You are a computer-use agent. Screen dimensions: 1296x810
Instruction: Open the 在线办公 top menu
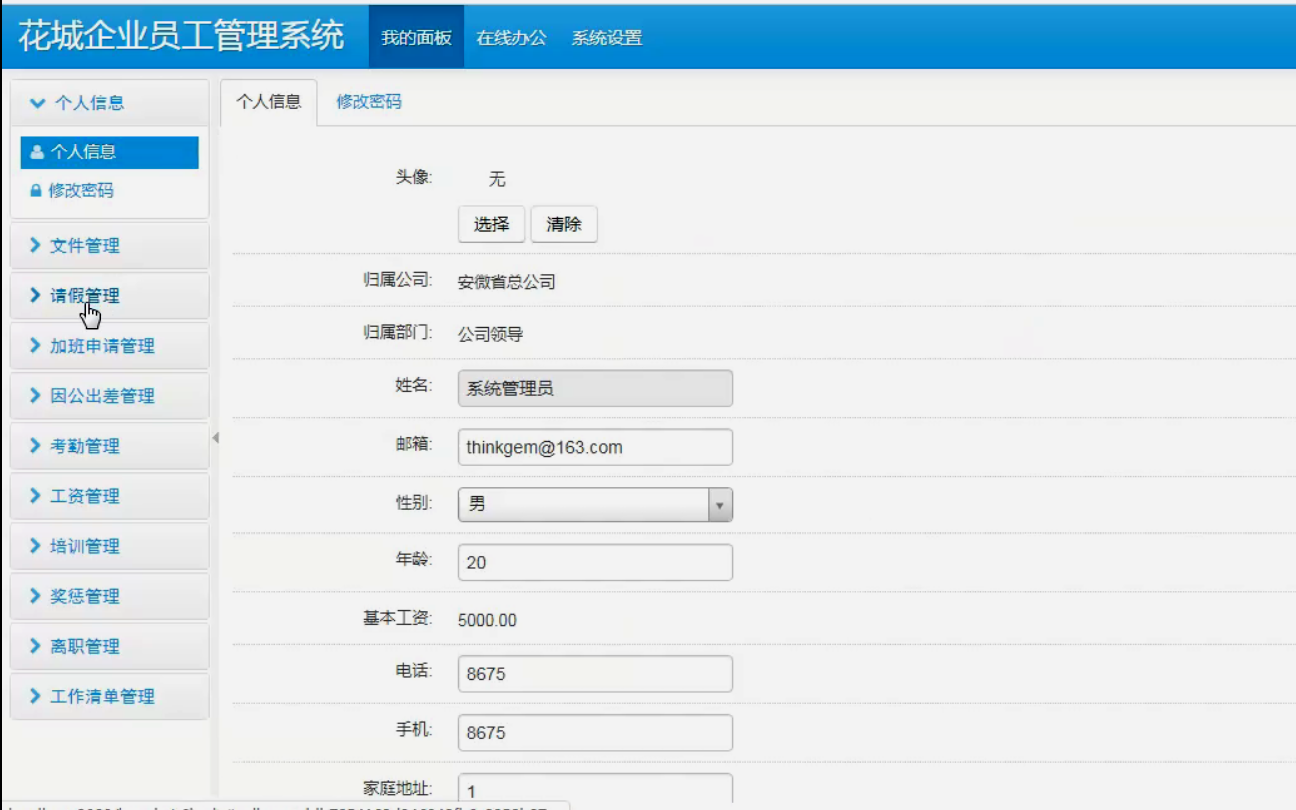[511, 38]
